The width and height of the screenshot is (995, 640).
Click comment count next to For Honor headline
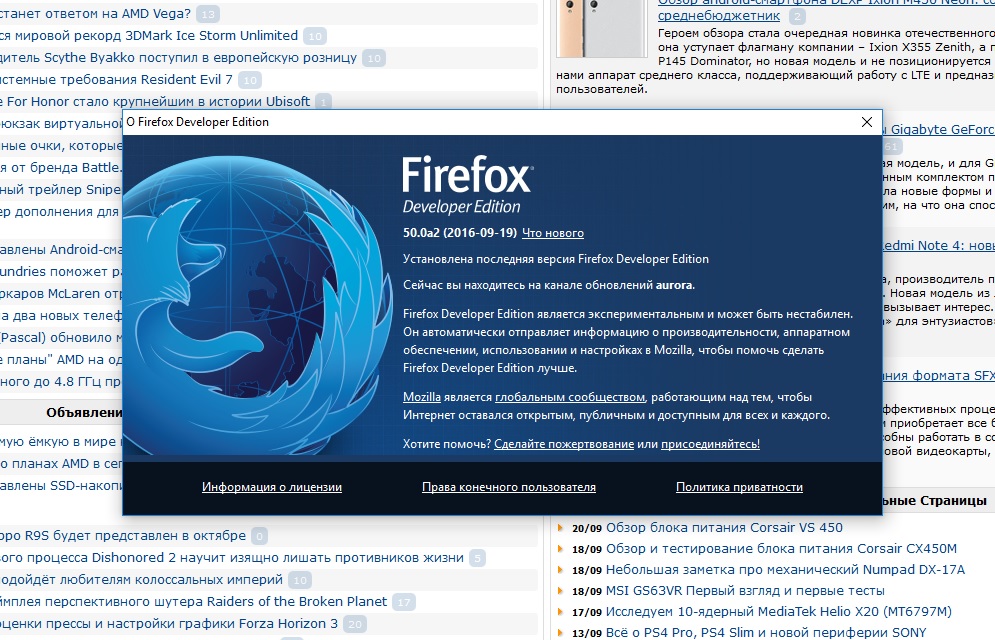[324, 102]
